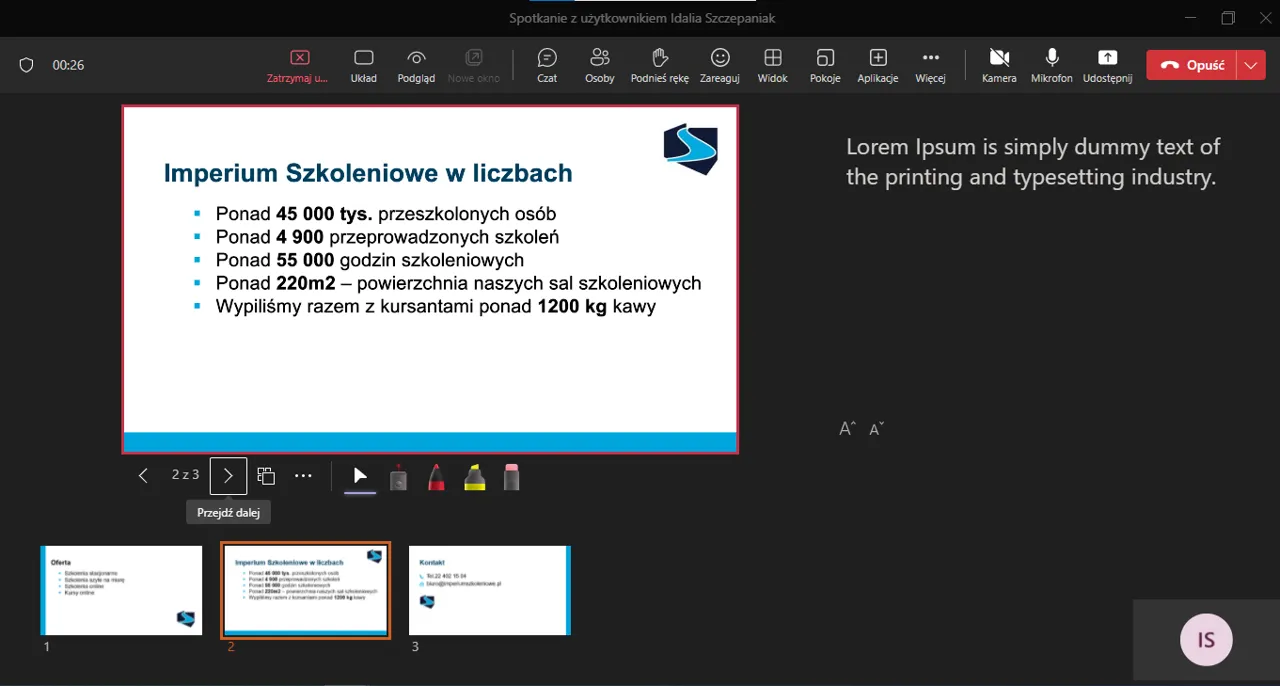Toggle the Podgląd private view

416,64
